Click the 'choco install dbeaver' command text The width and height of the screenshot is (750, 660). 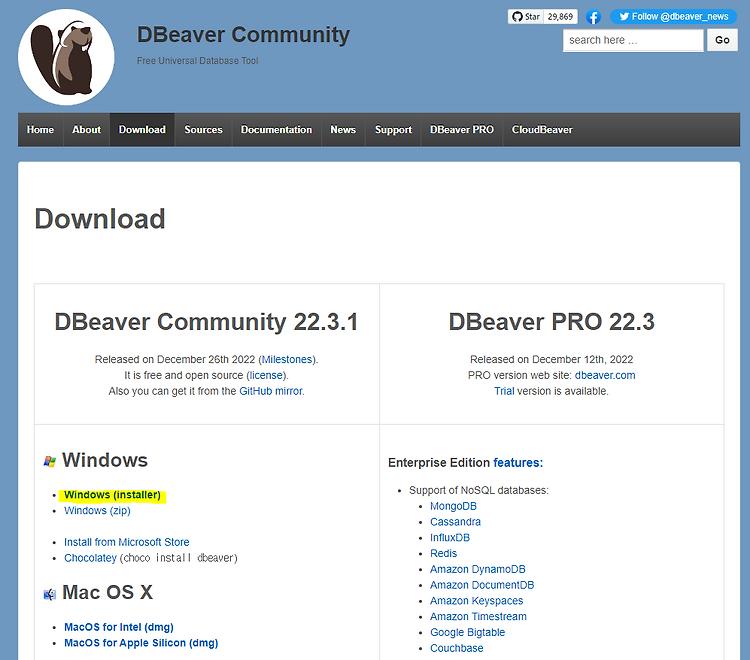pos(178,558)
